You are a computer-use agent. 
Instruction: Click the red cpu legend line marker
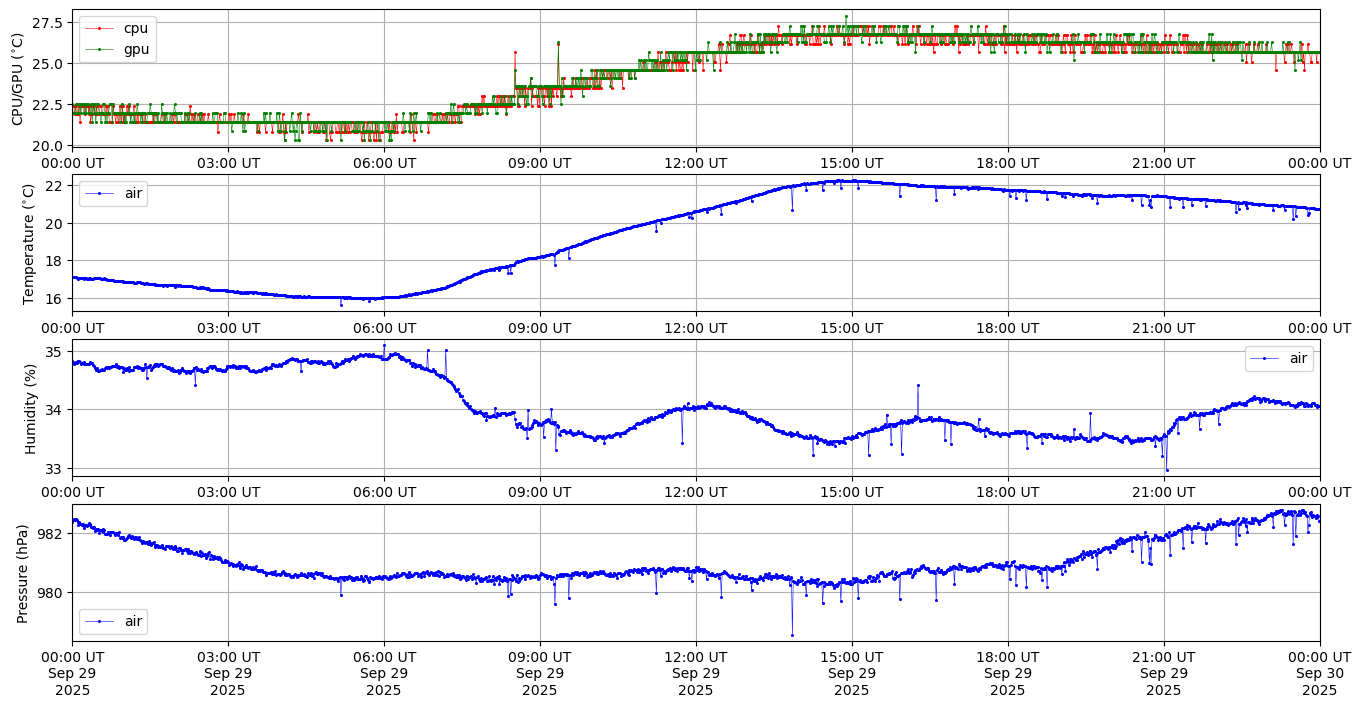pyautogui.click(x=100, y=28)
